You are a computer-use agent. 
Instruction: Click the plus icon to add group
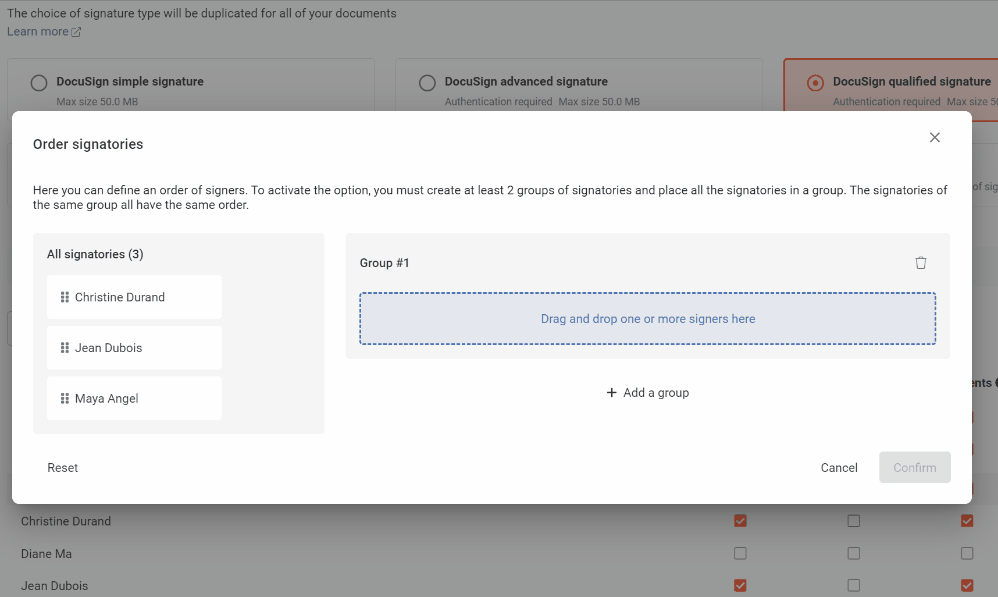[x=612, y=393]
